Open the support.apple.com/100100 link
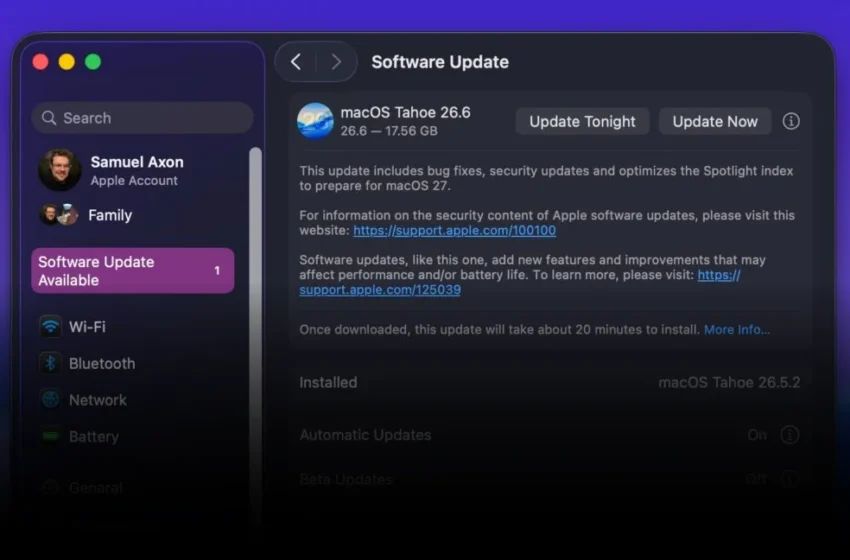This screenshot has width=850, height=560. pos(454,230)
